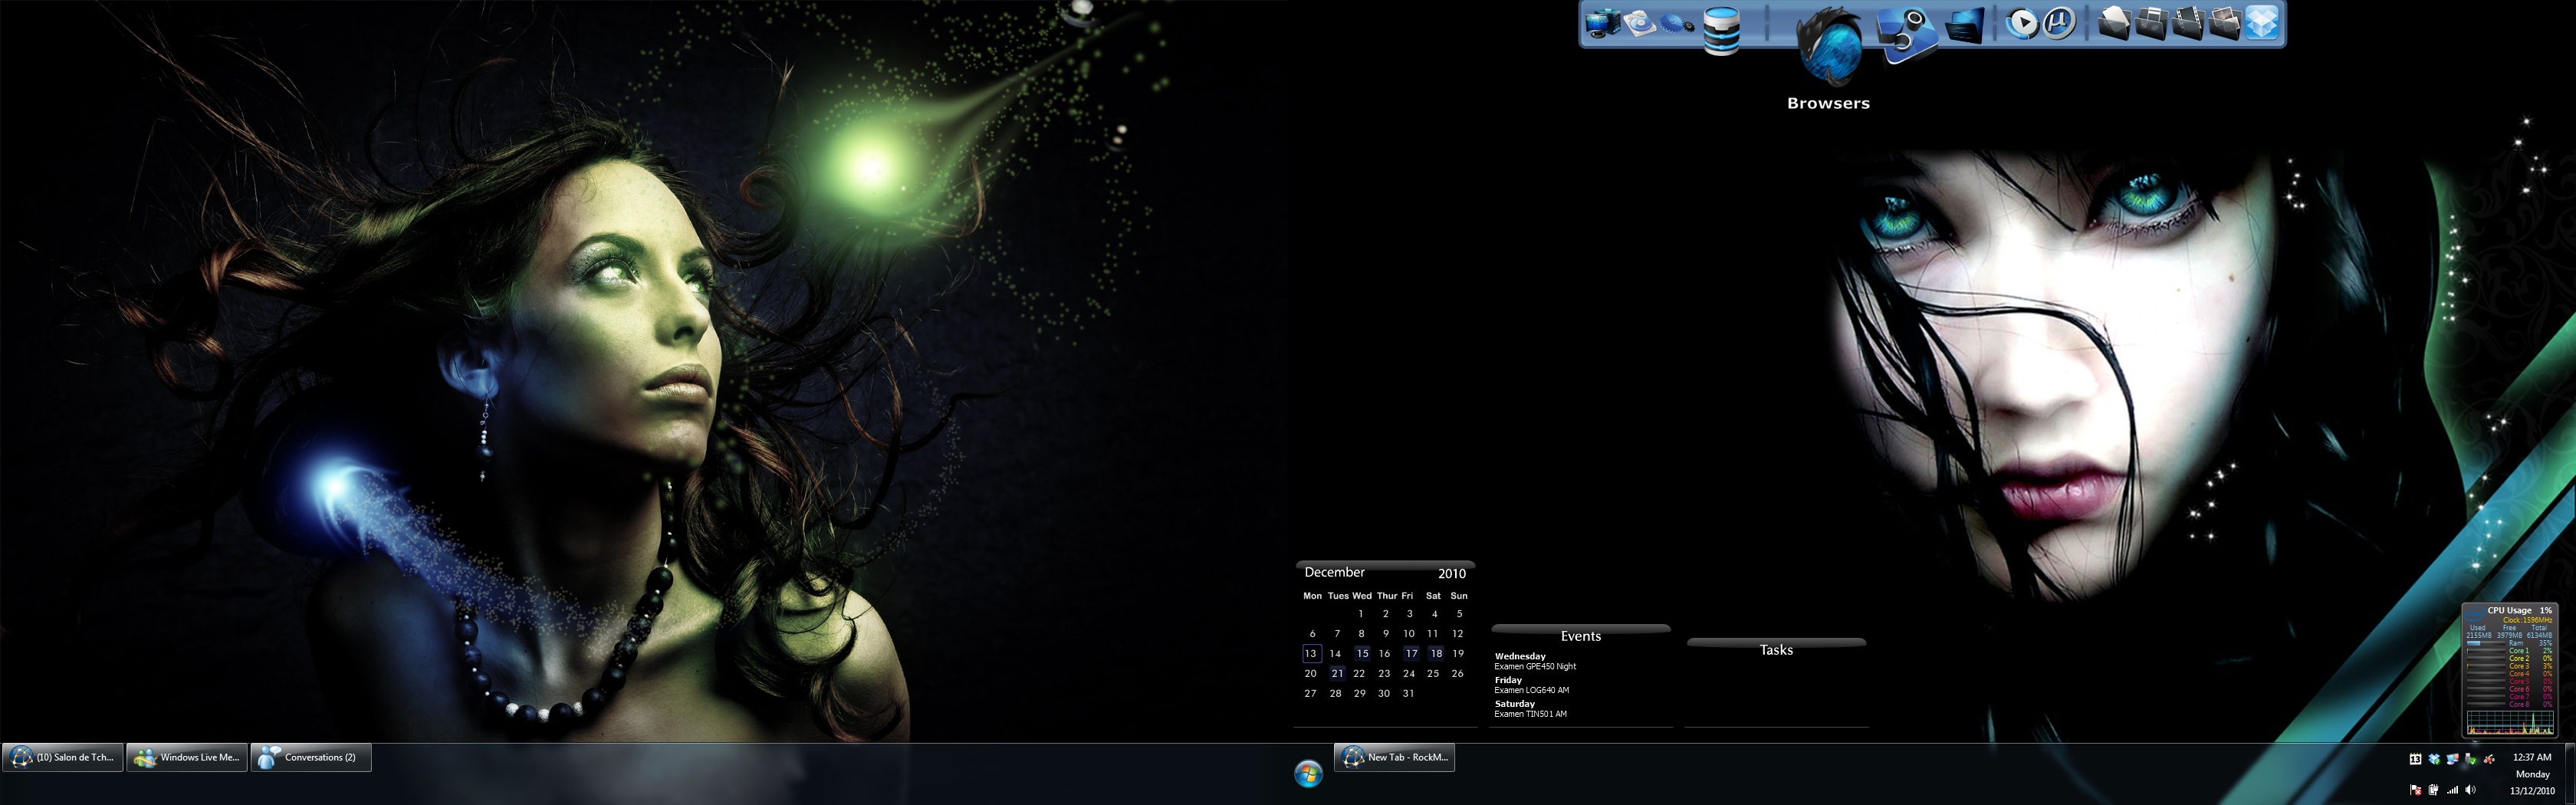Open the My Computer icon in the dock

click(1603, 22)
